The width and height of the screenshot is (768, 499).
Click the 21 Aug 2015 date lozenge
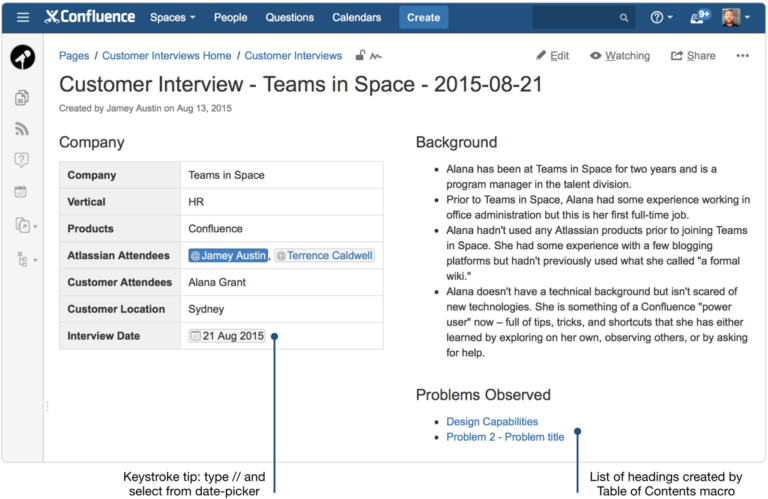[x=227, y=336]
